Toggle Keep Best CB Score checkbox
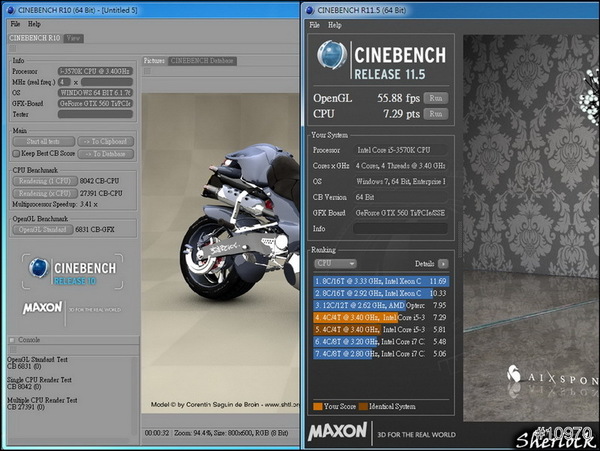The height and width of the screenshot is (451, 600). pos(17,153)
